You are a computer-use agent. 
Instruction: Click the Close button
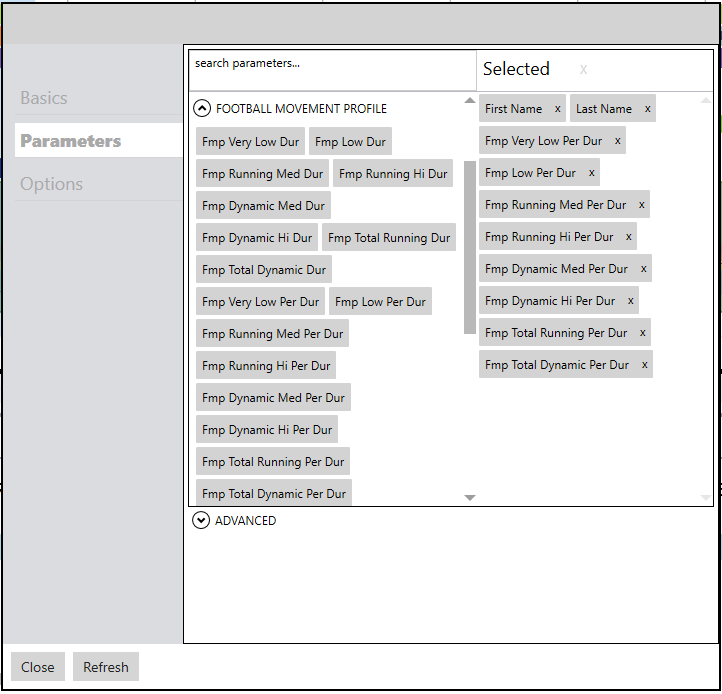point(38,667)
